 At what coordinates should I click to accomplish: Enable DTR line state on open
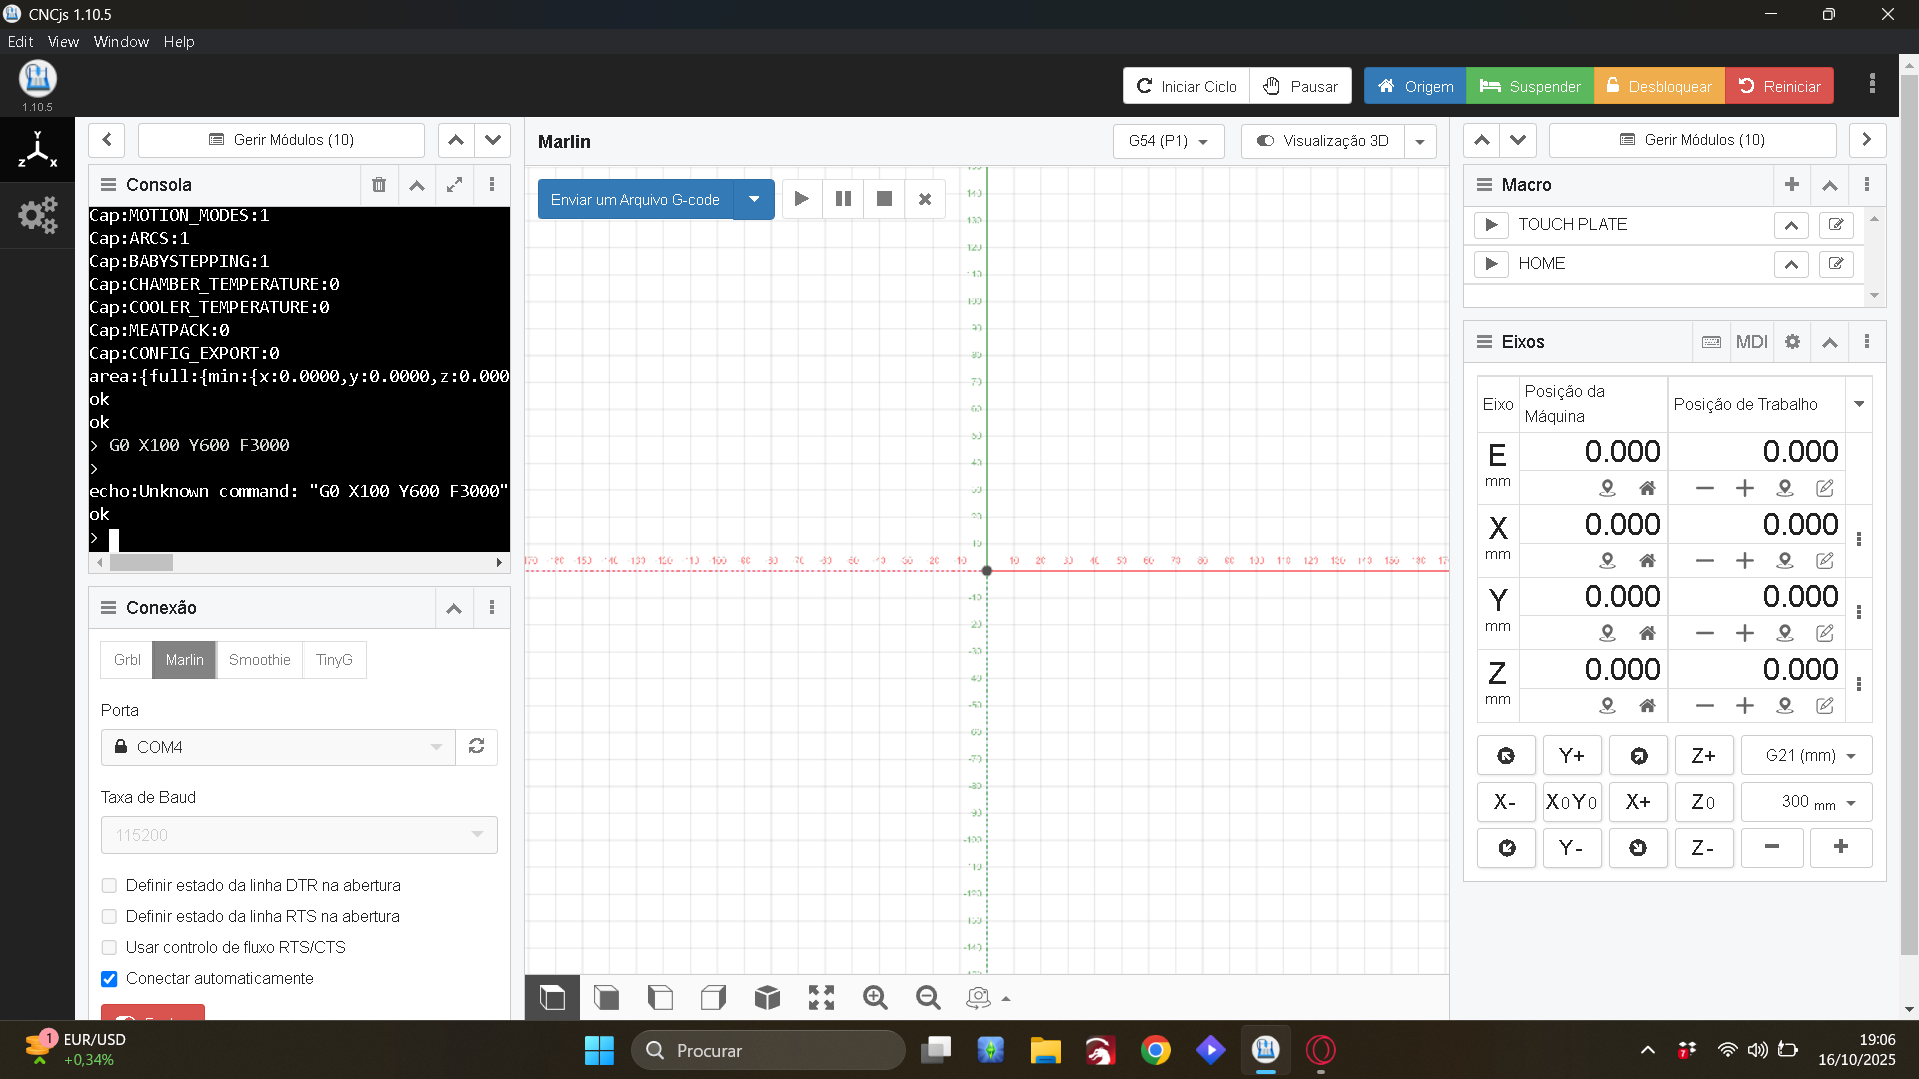[x=109, y=886]
